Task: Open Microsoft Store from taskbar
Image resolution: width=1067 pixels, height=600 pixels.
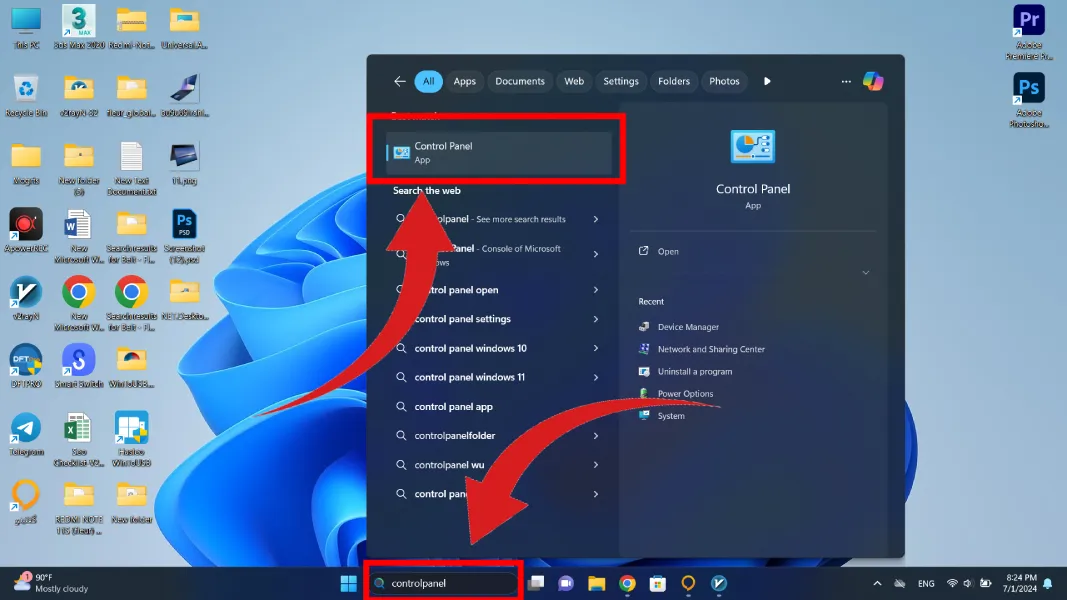Action: tap(657, 583)
